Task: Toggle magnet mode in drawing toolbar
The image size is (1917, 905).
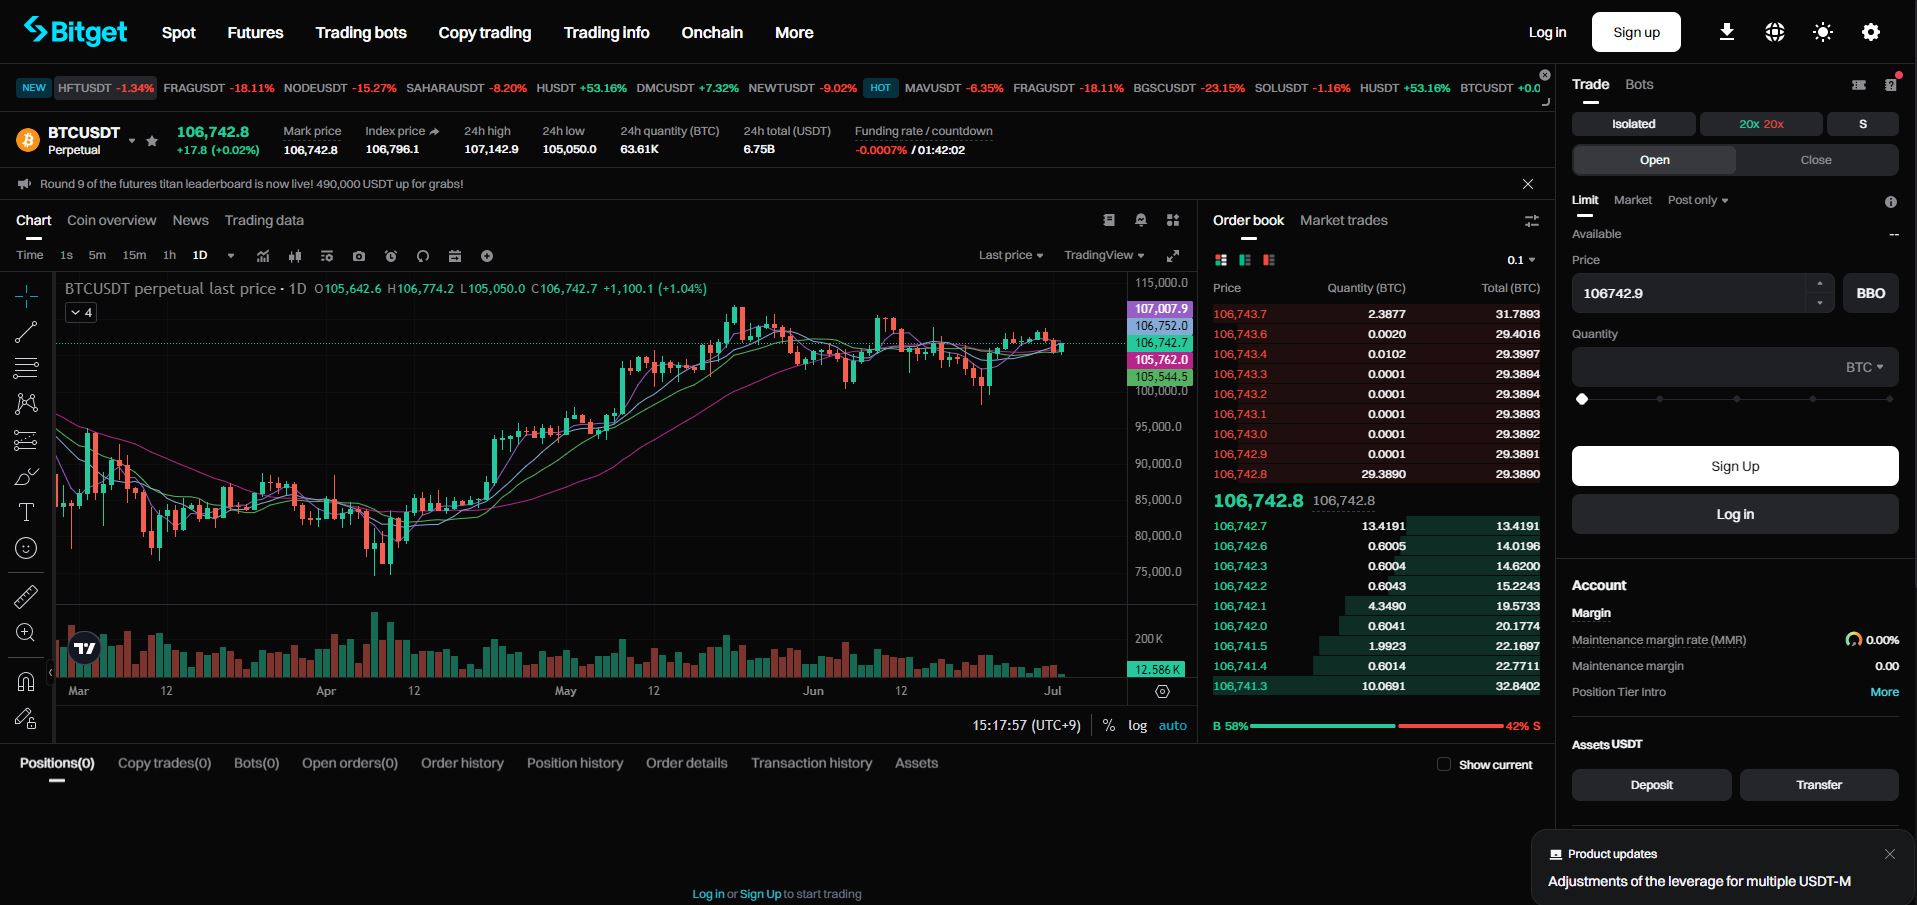Action: tap(26, 682)
